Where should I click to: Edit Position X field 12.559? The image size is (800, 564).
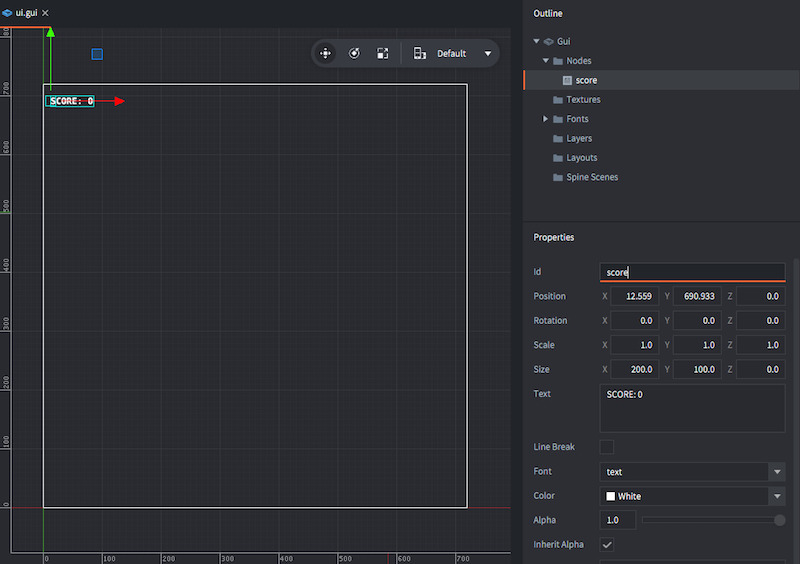coord(634,296)
